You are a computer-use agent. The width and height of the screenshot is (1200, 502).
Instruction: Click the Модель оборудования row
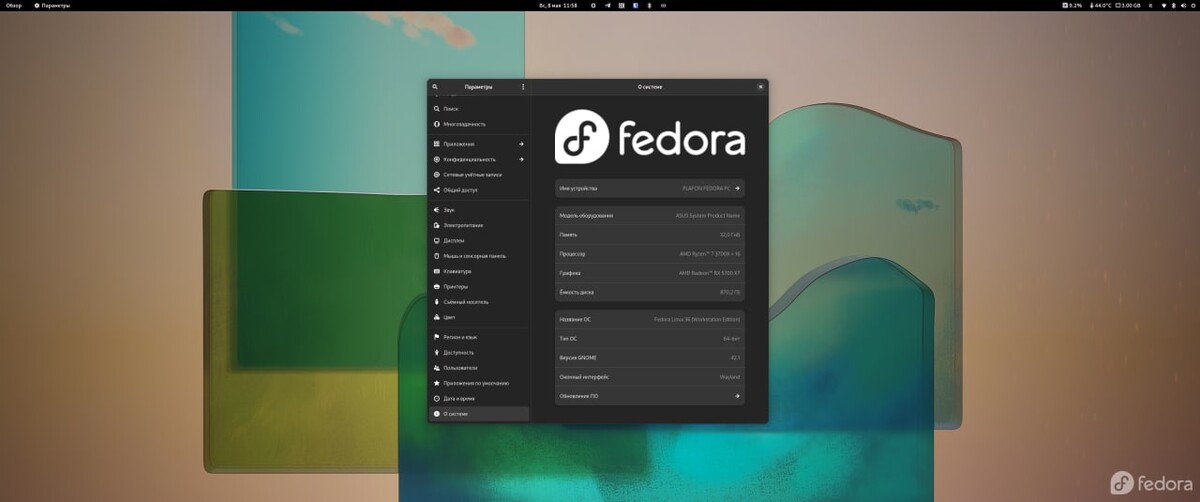click(x=650, y=216)
